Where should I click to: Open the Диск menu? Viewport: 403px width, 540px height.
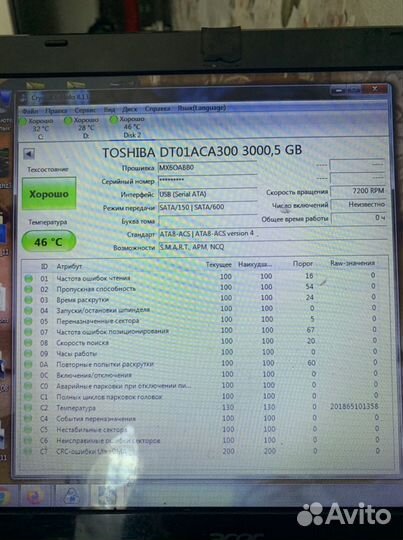[130, 109]
